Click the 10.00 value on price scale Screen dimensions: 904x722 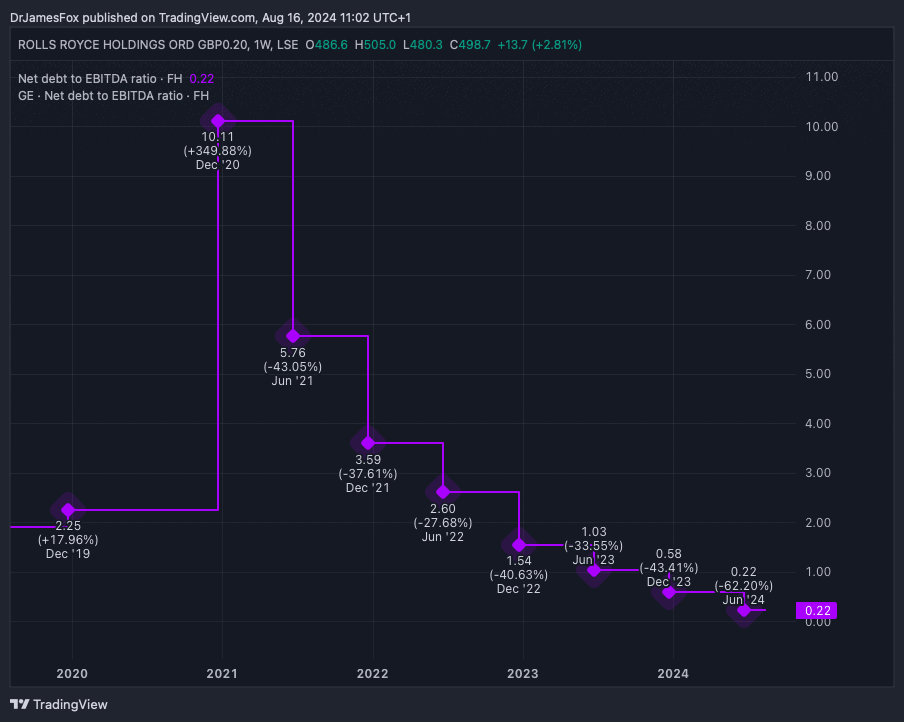pos(821,126)
